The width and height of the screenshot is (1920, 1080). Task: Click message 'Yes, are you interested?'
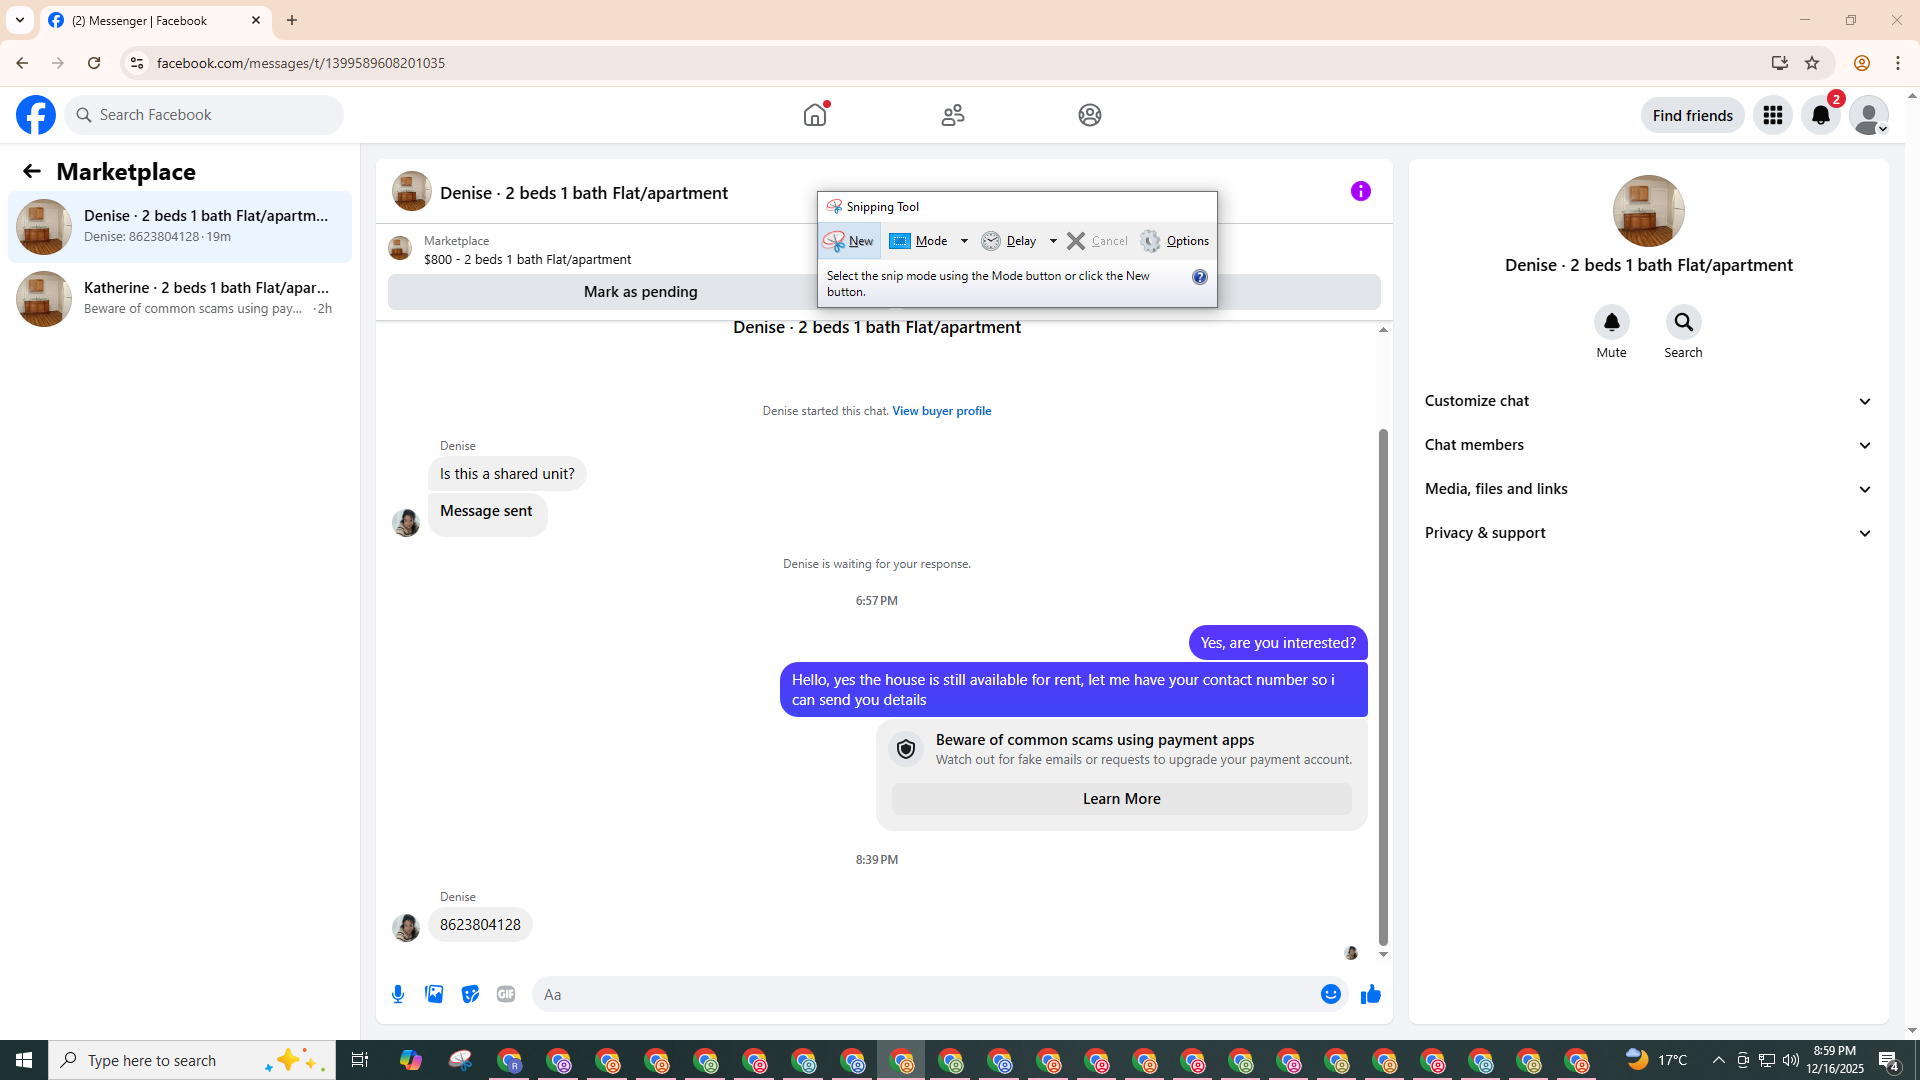1278,643
